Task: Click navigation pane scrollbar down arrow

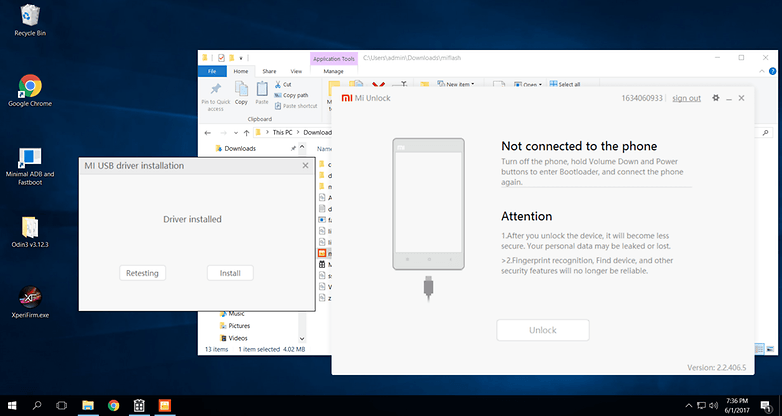Action: click(302, 339)
